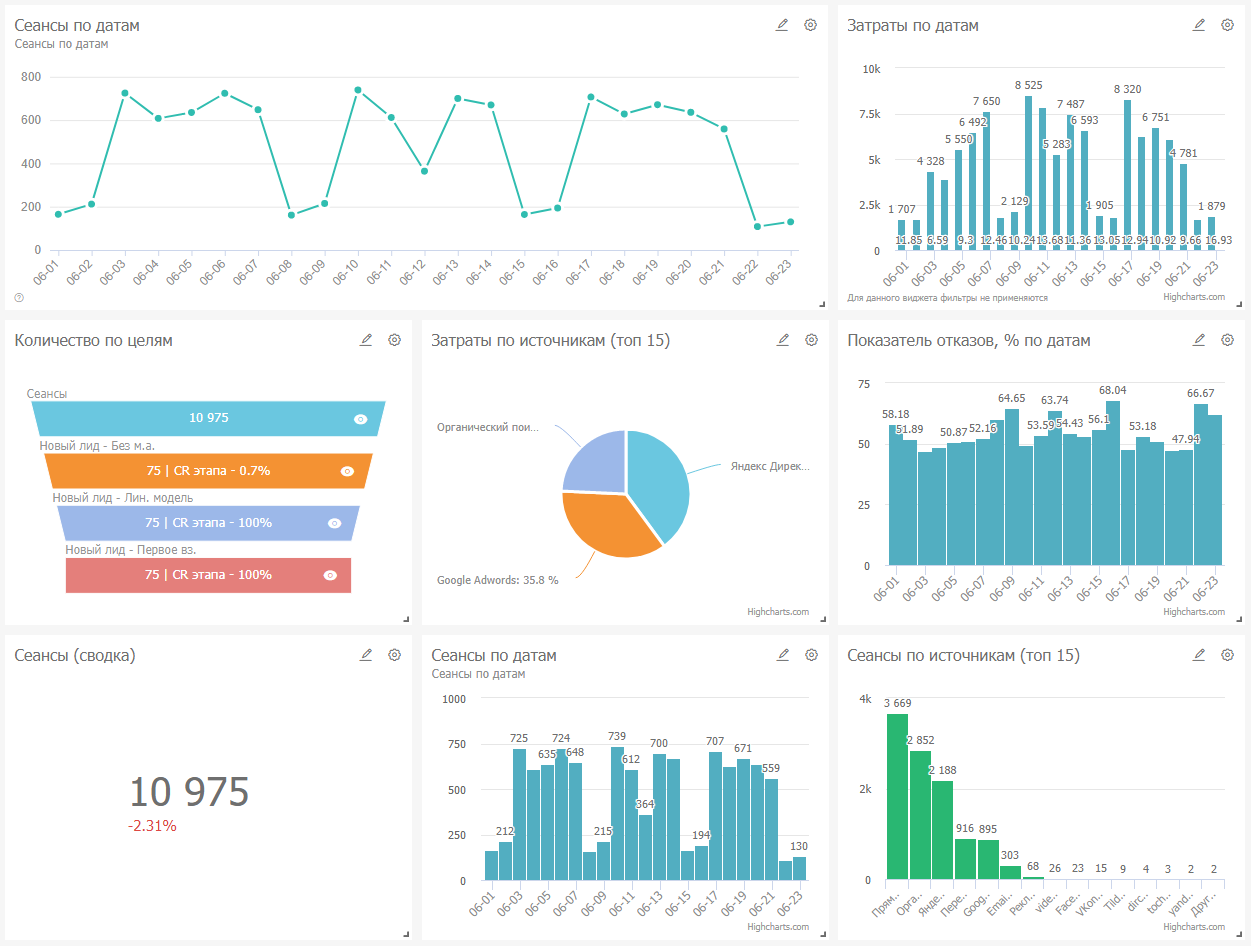Click the edit pencil on the top-left Сеансы по датам line chart widget
The width and height of the screenshot is (1251, 946).
782,25
